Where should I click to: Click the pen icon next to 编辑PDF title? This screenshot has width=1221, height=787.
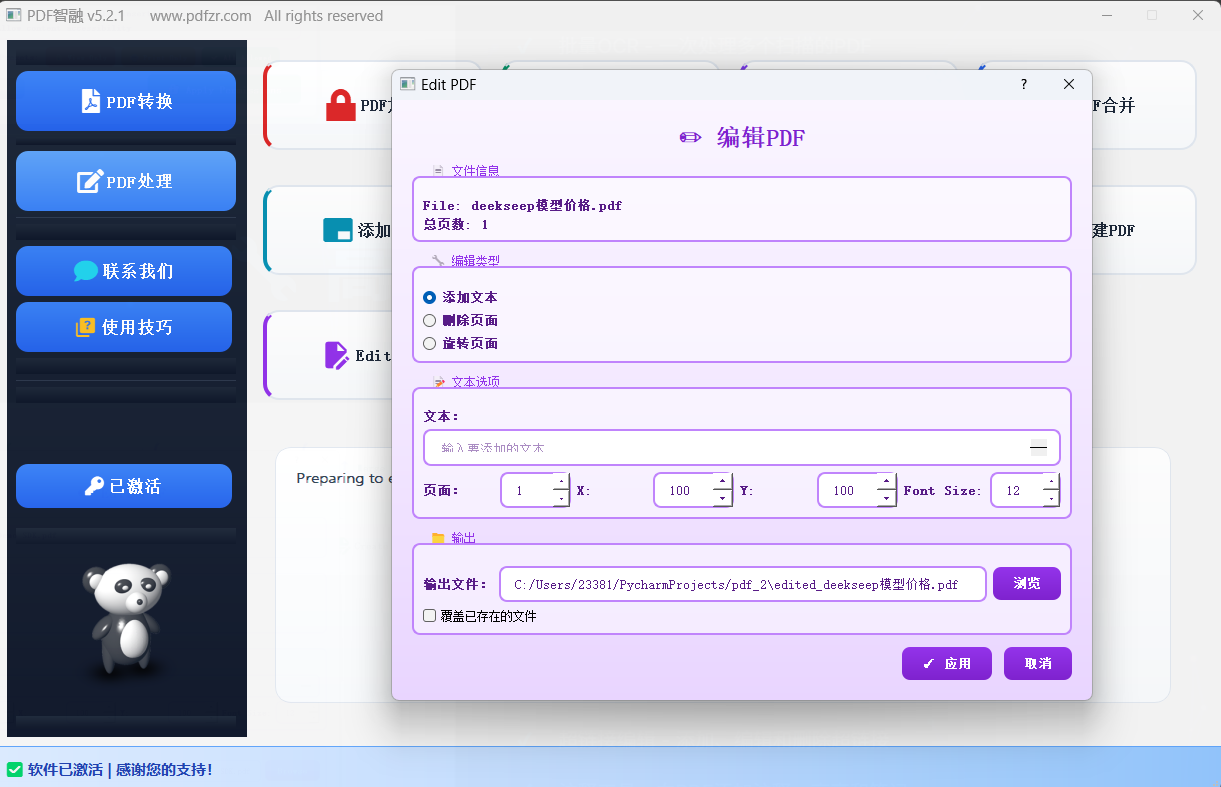coord(689,137)
